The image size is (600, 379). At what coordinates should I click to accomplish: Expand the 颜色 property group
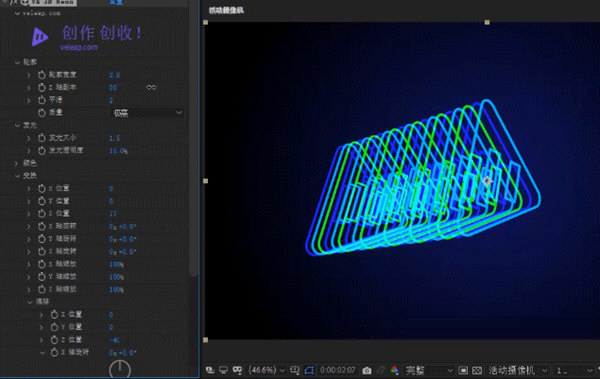coord(17,163)
